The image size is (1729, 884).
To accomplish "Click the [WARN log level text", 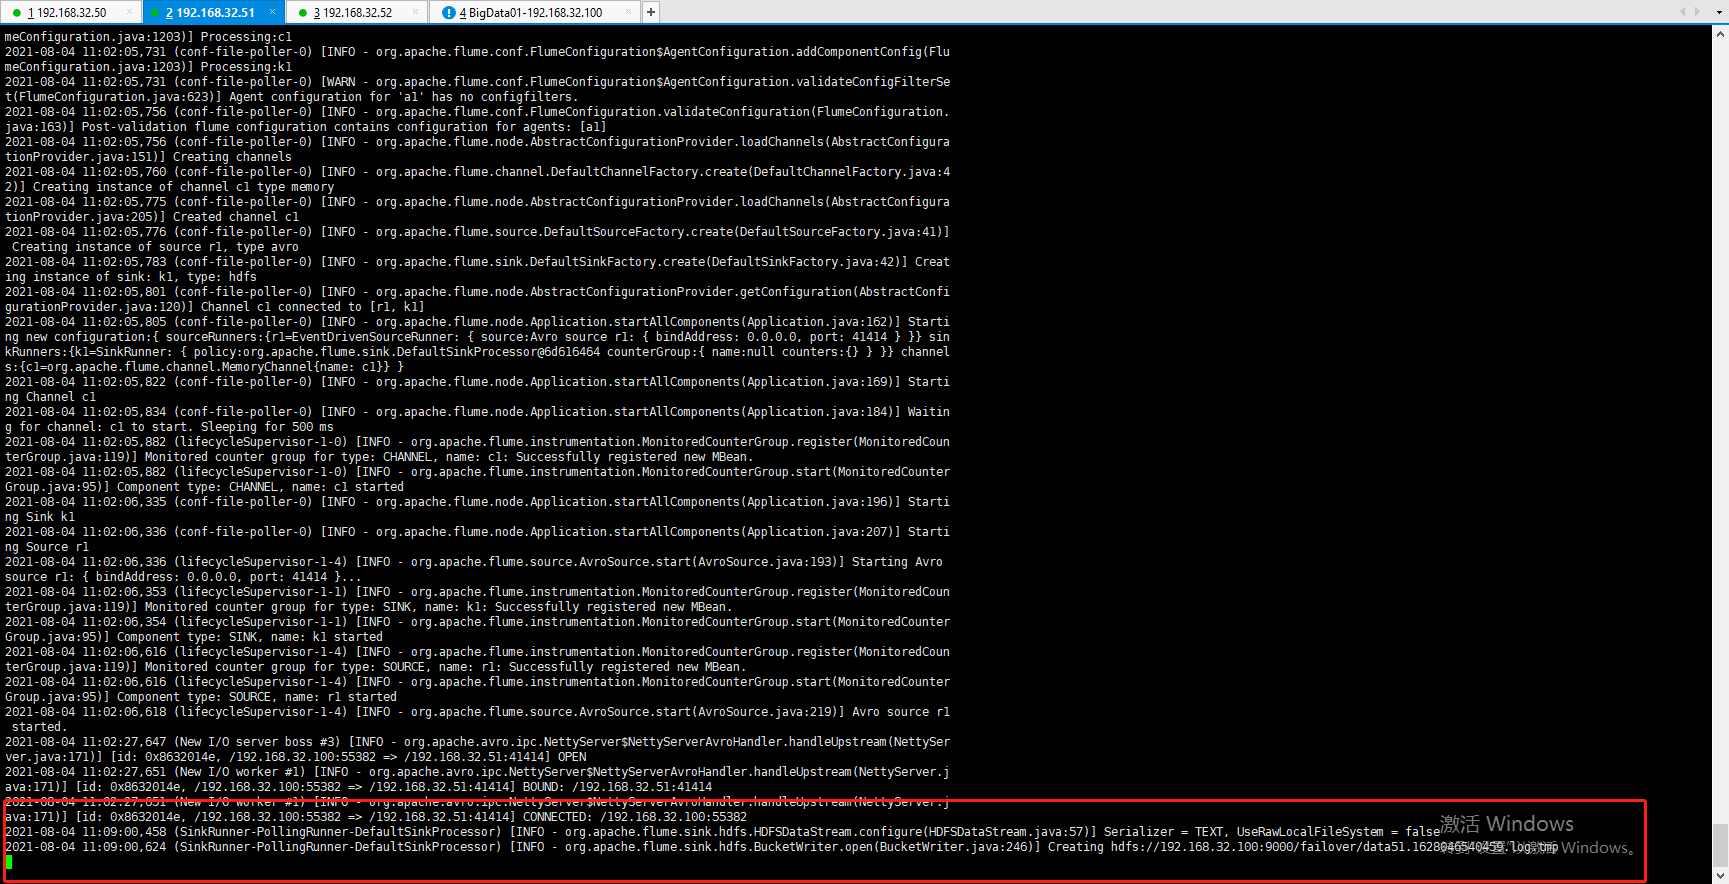I will (338, 82).
